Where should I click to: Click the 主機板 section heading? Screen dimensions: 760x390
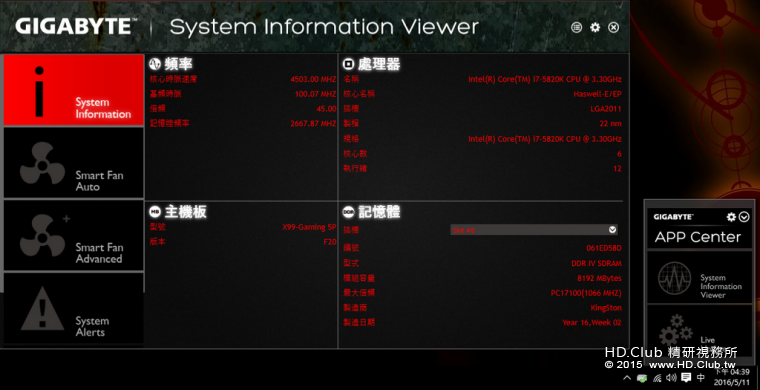click(186, 212)
